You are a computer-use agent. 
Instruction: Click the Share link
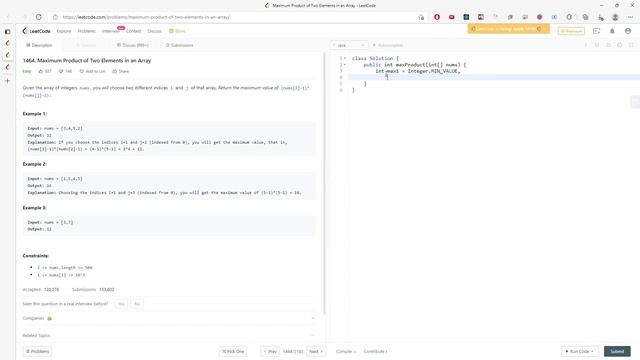(x=121, y=71)
